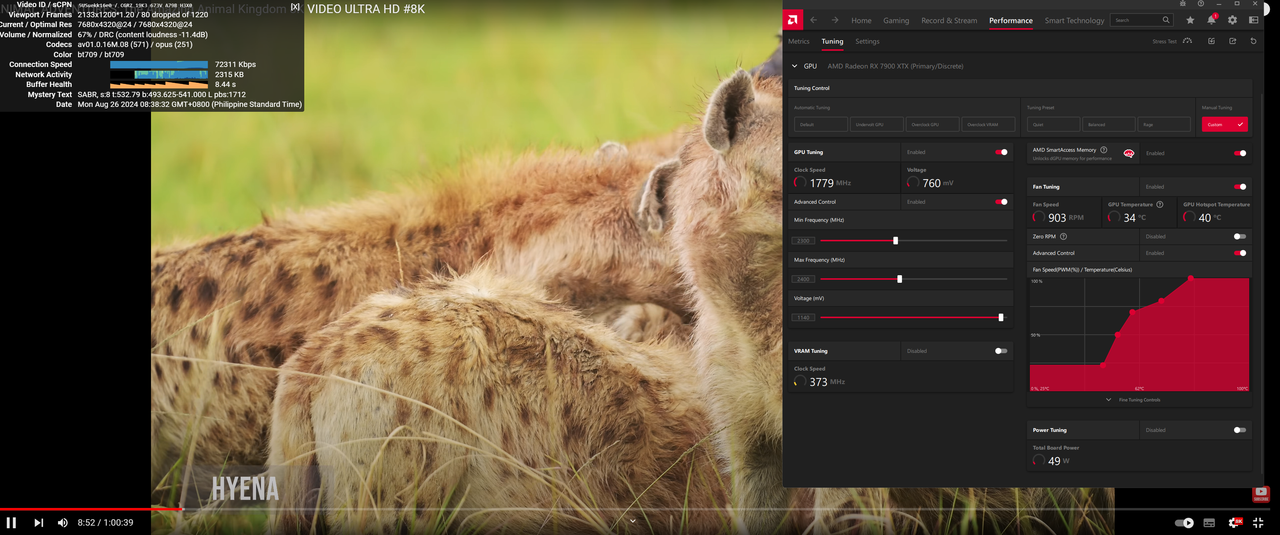Click the import tuning profile icon
Screen dimensions: 1280x535
click(x=1211, y=41)
